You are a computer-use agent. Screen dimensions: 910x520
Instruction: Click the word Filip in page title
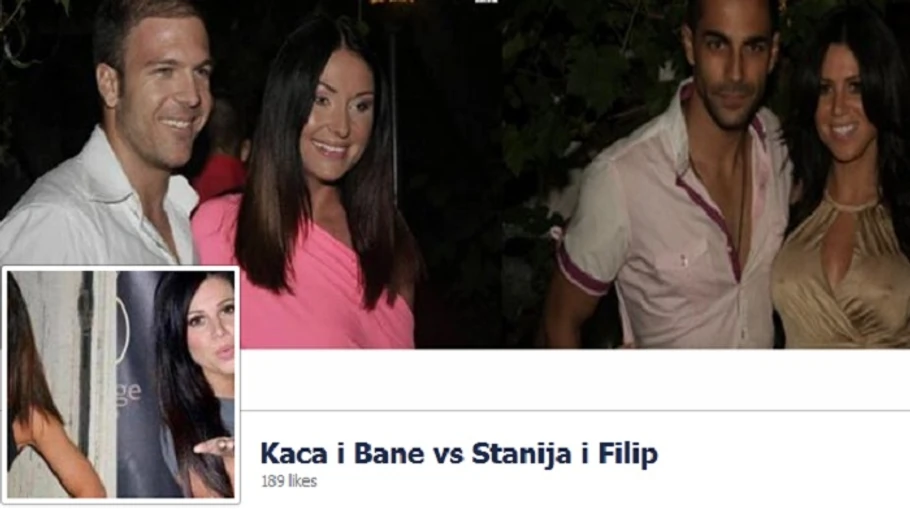[x=629, y=454]
